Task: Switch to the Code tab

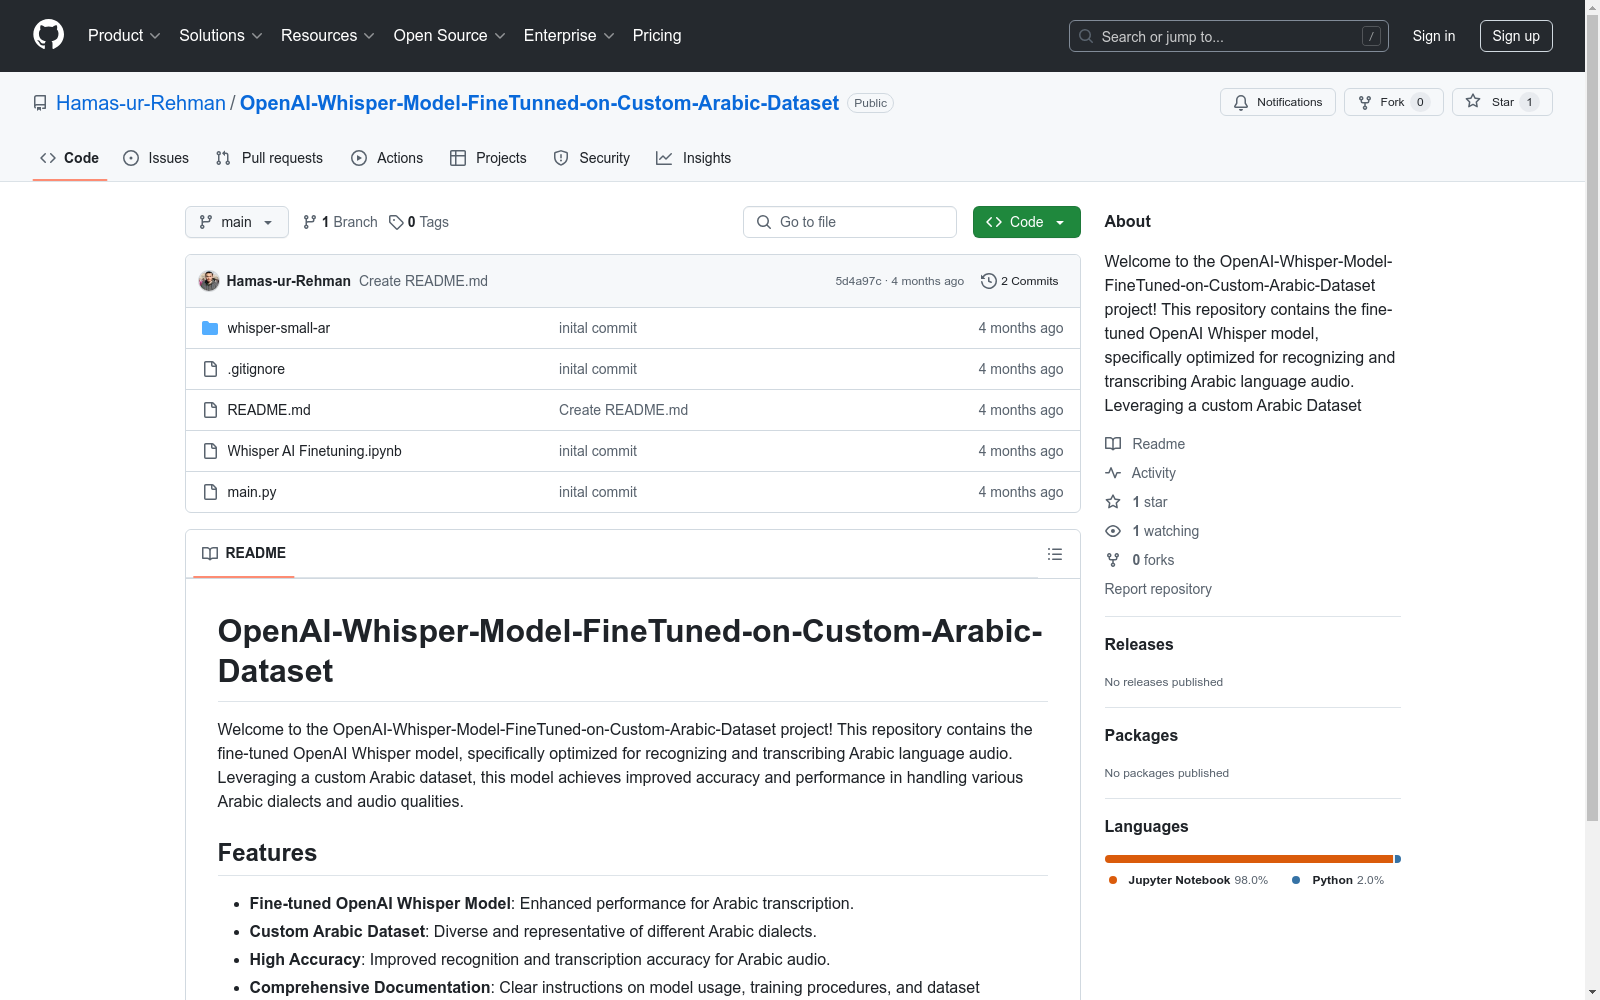Action: coord(70,158)
